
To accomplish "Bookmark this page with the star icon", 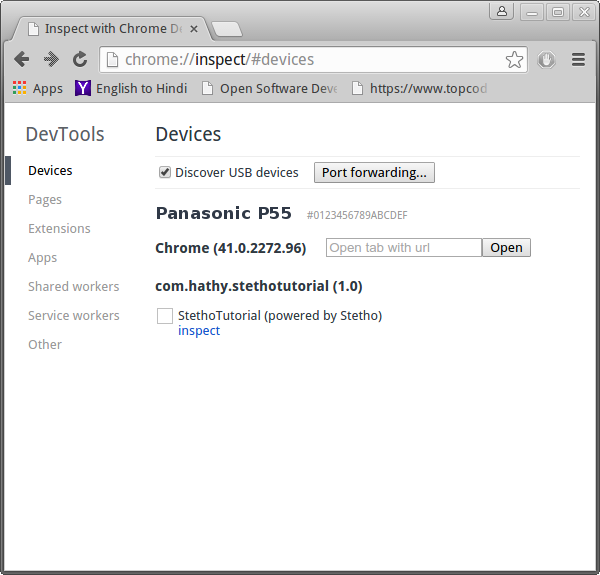I will point(514,60).
